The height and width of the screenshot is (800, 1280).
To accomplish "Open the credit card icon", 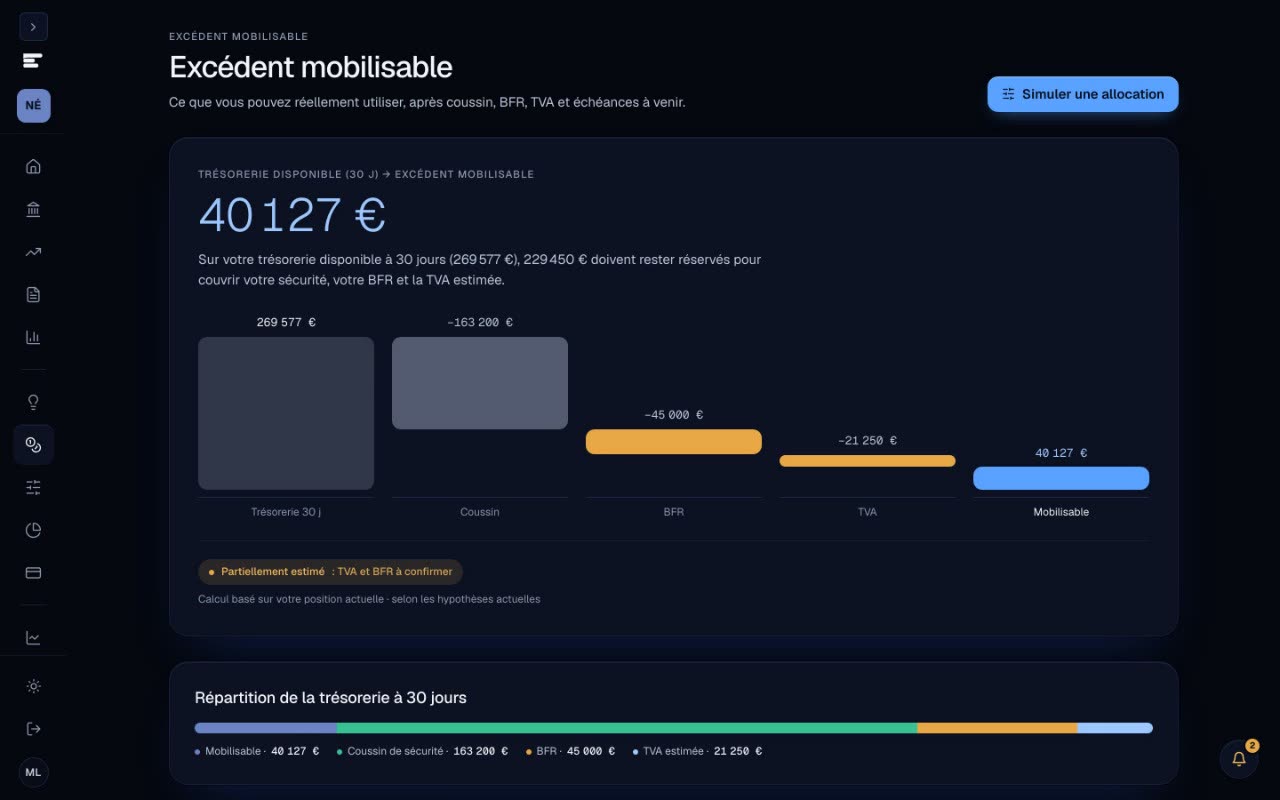I will point(33,573).
